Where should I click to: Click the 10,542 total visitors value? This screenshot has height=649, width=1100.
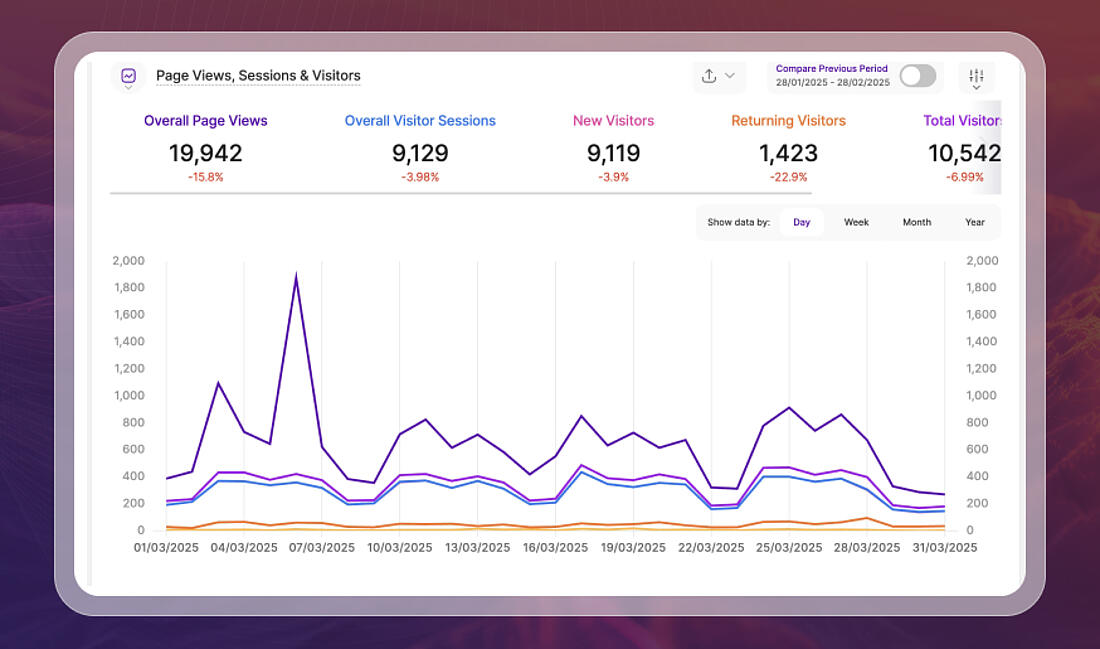[965, 153]
